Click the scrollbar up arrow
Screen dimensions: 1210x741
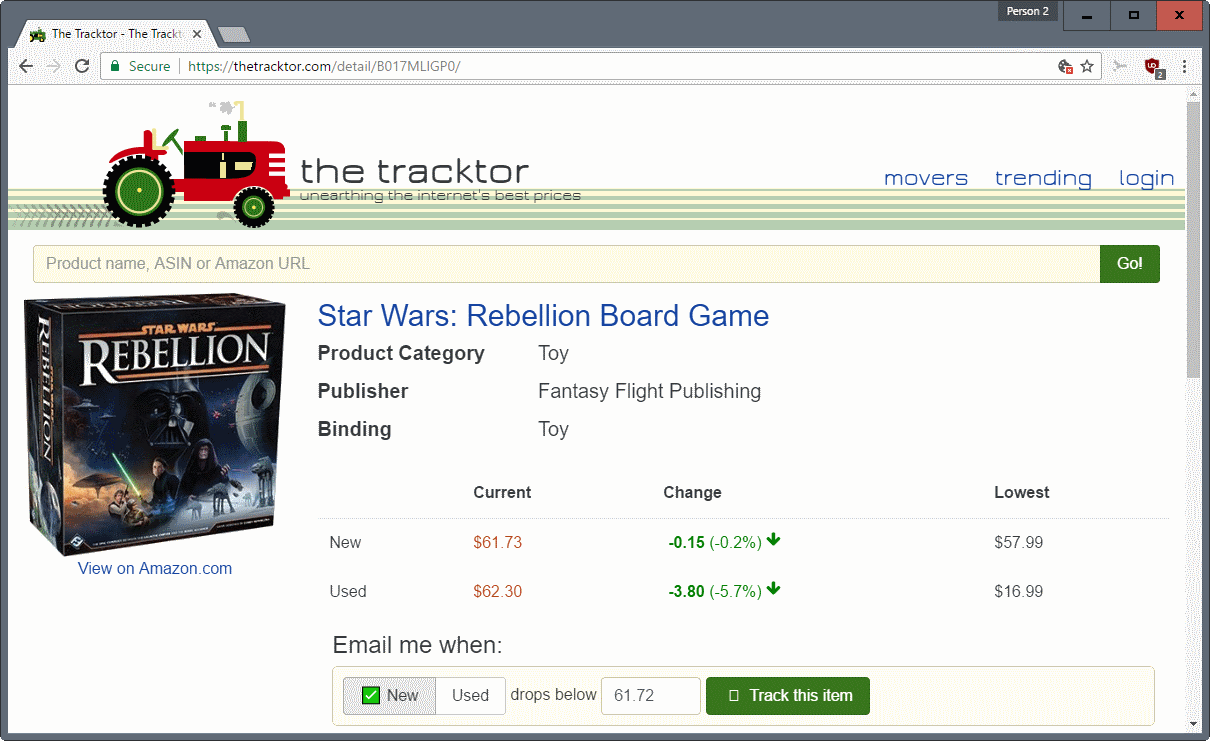point(1193,94)
